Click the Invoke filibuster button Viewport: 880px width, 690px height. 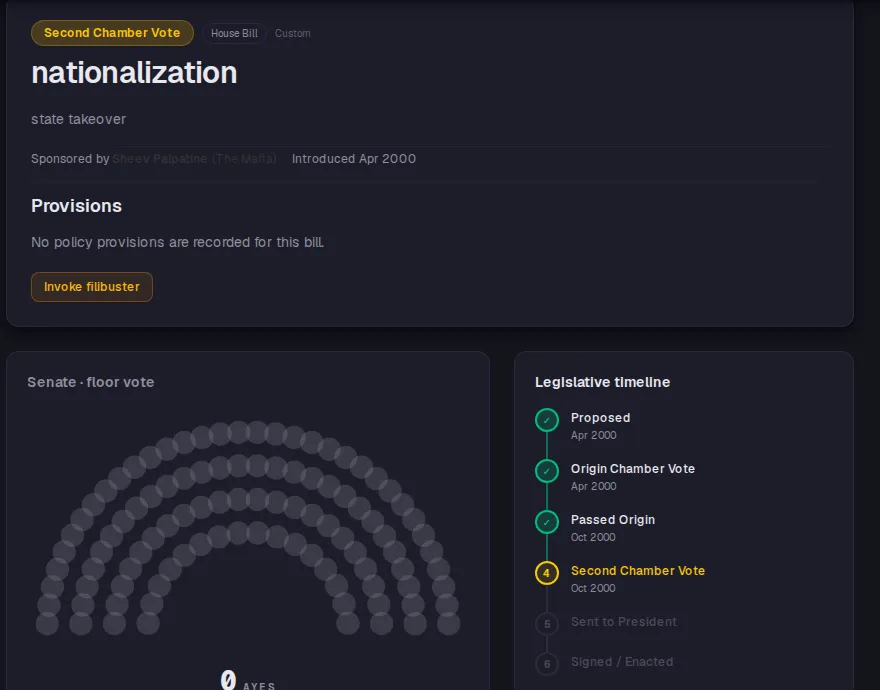[x=91, y=287]
